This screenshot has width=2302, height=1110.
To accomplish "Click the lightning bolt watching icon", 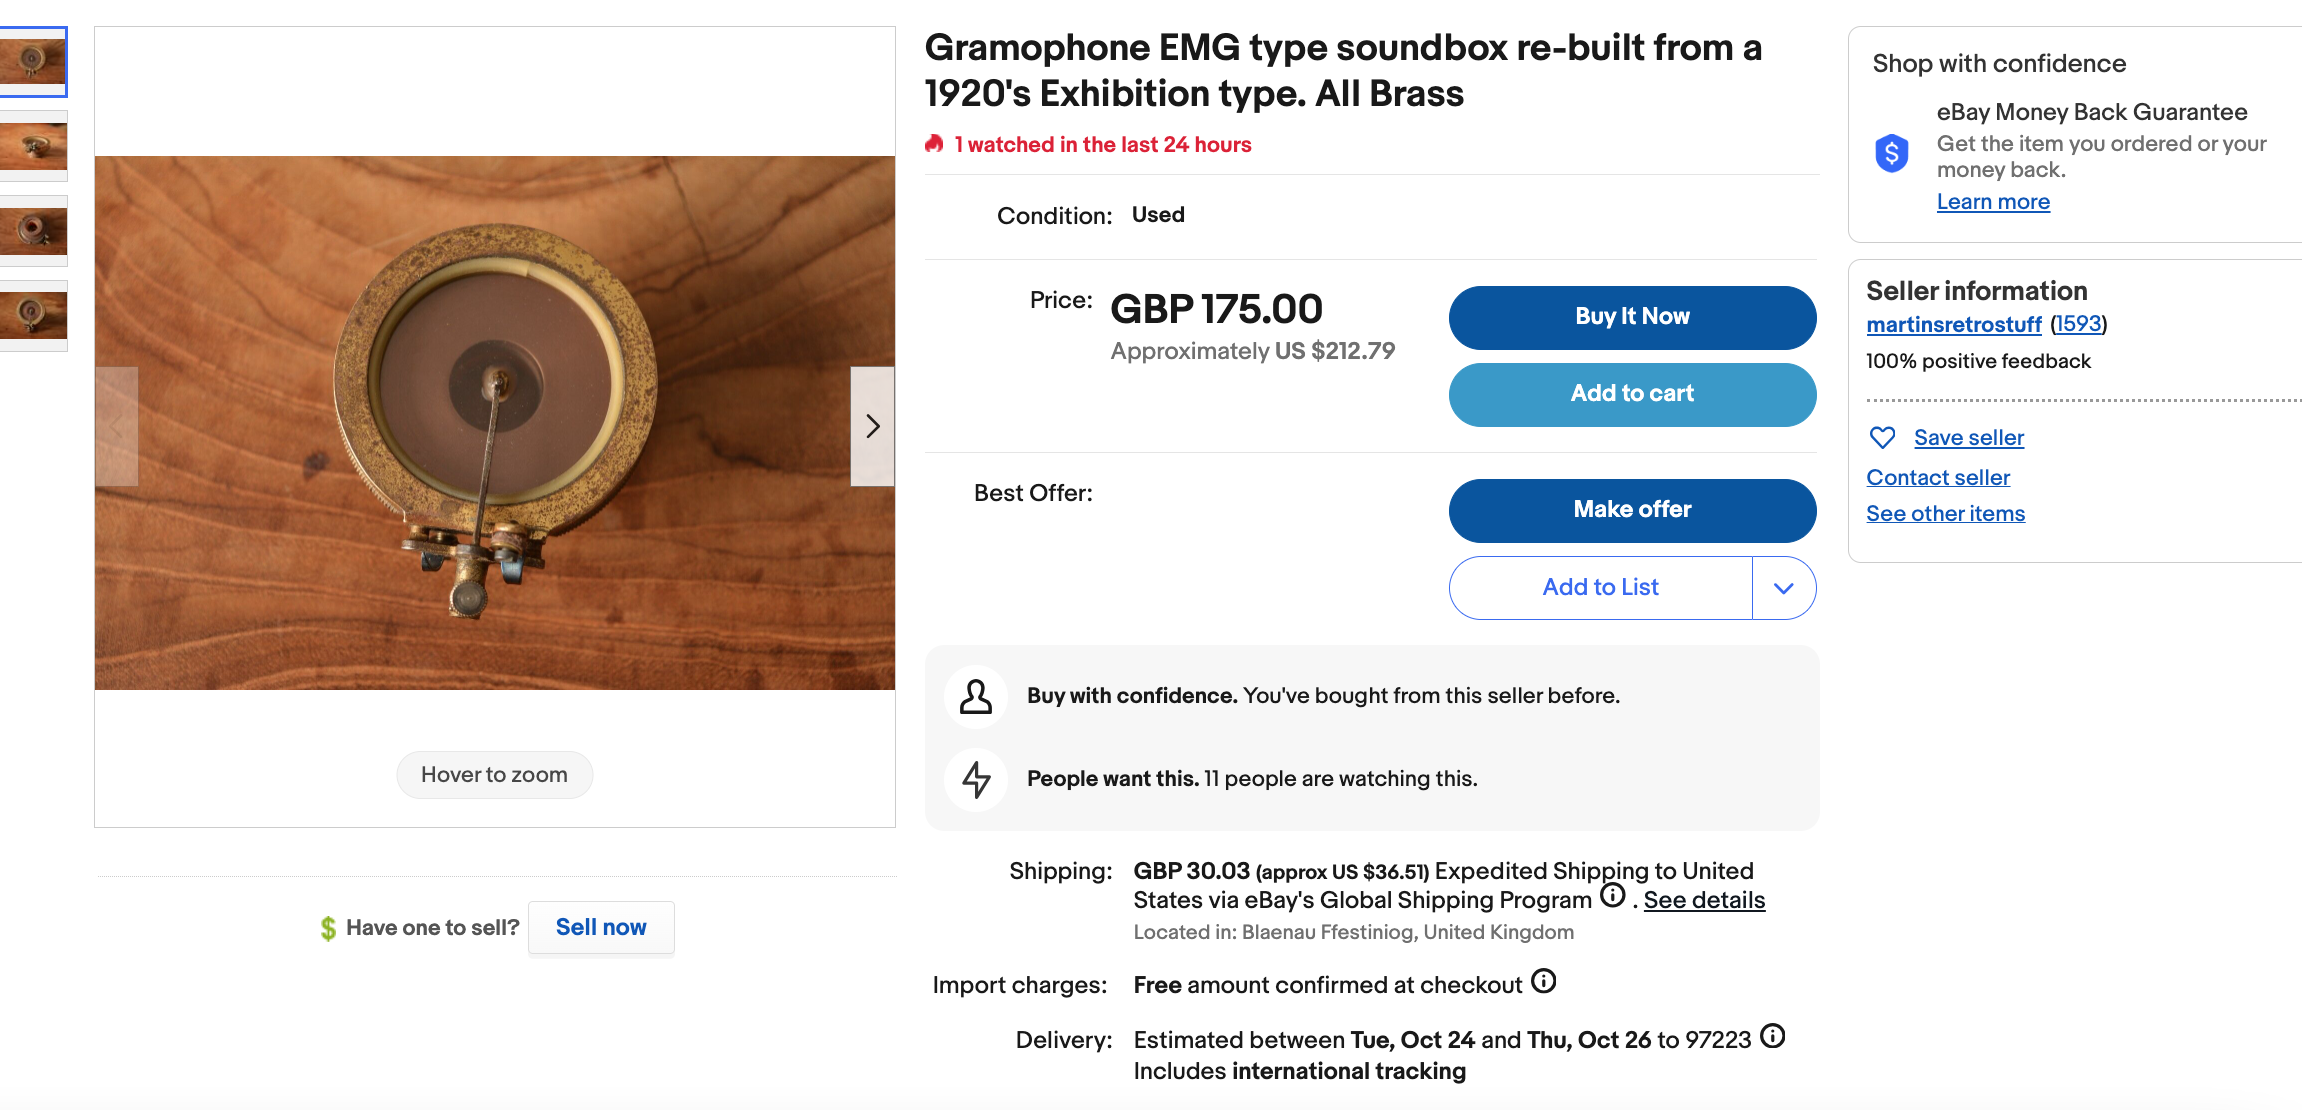I will (x=976, y=779).
